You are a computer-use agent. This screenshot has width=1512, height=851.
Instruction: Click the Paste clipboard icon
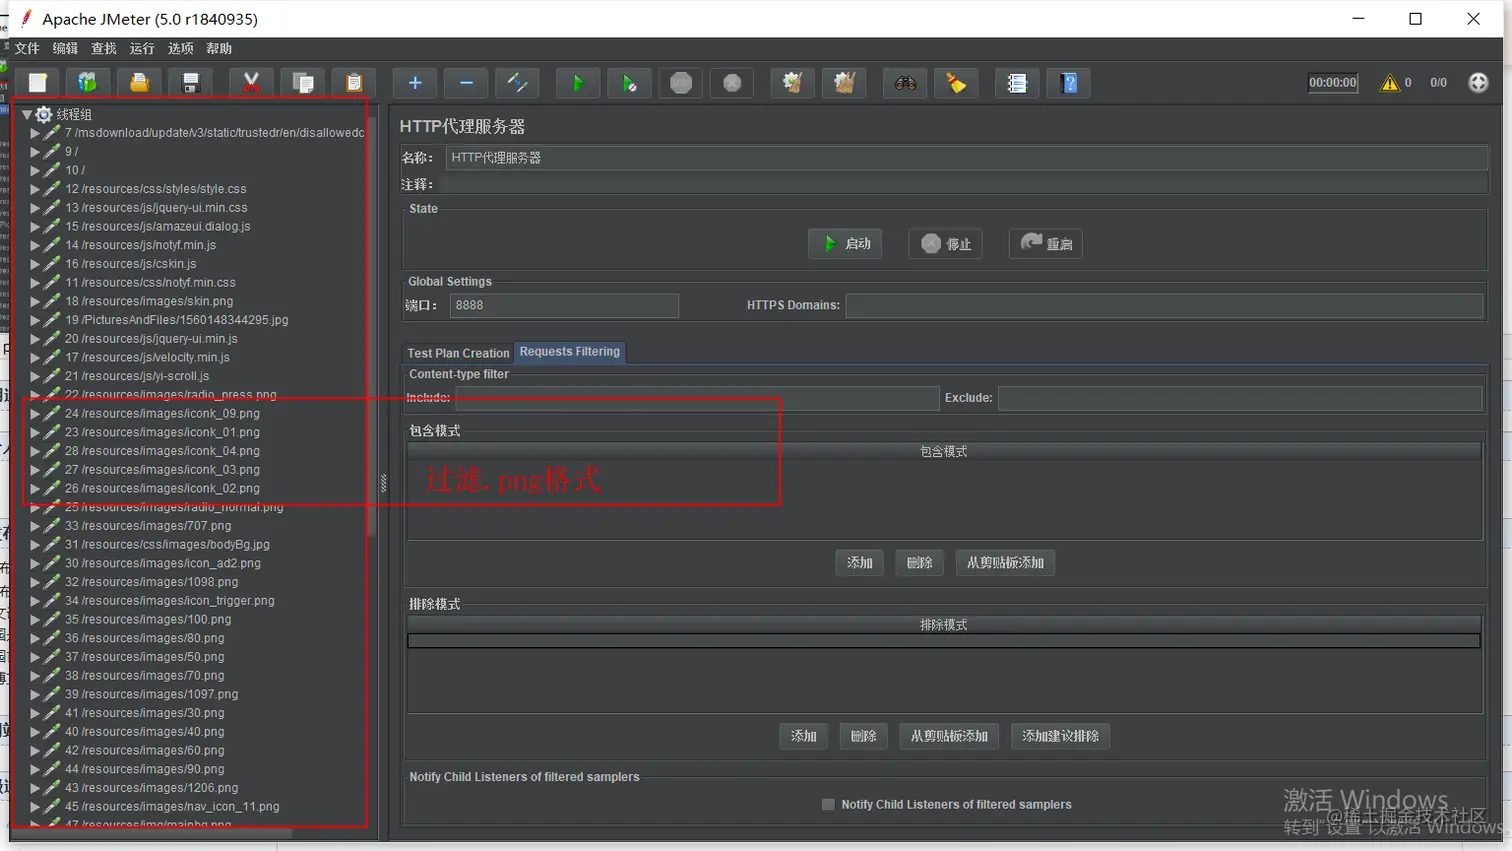[x=354, y=83]
